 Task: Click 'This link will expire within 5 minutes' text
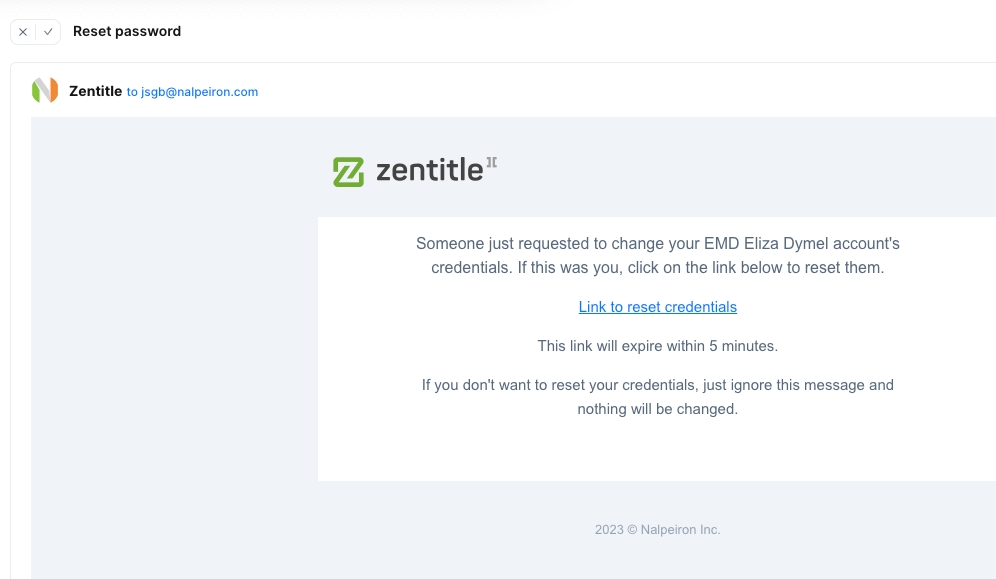[657, 346]
